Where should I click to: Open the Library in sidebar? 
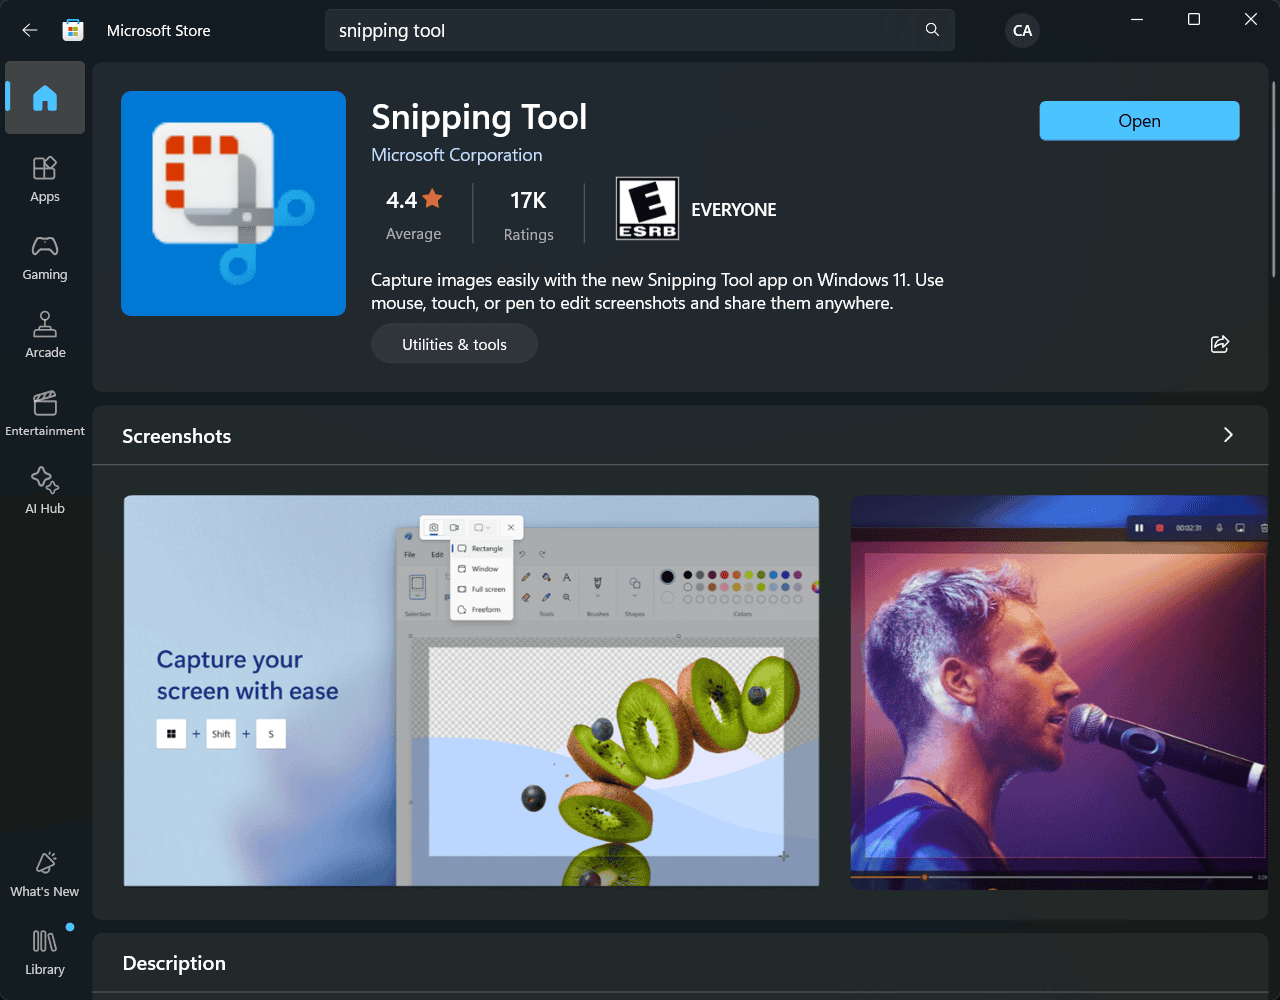coord(45,952)
